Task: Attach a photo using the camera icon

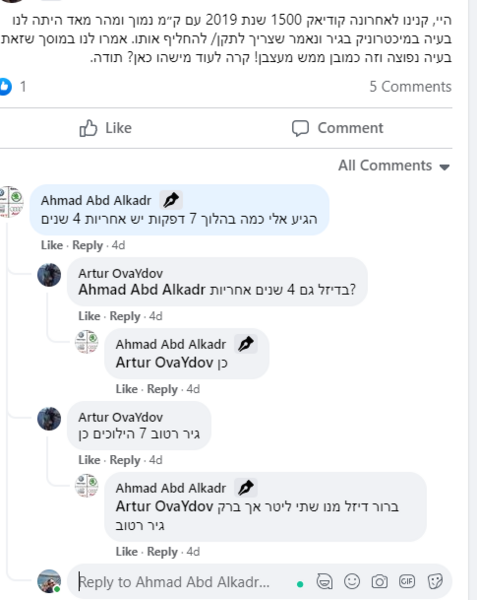Action: [x=379, y=582]
